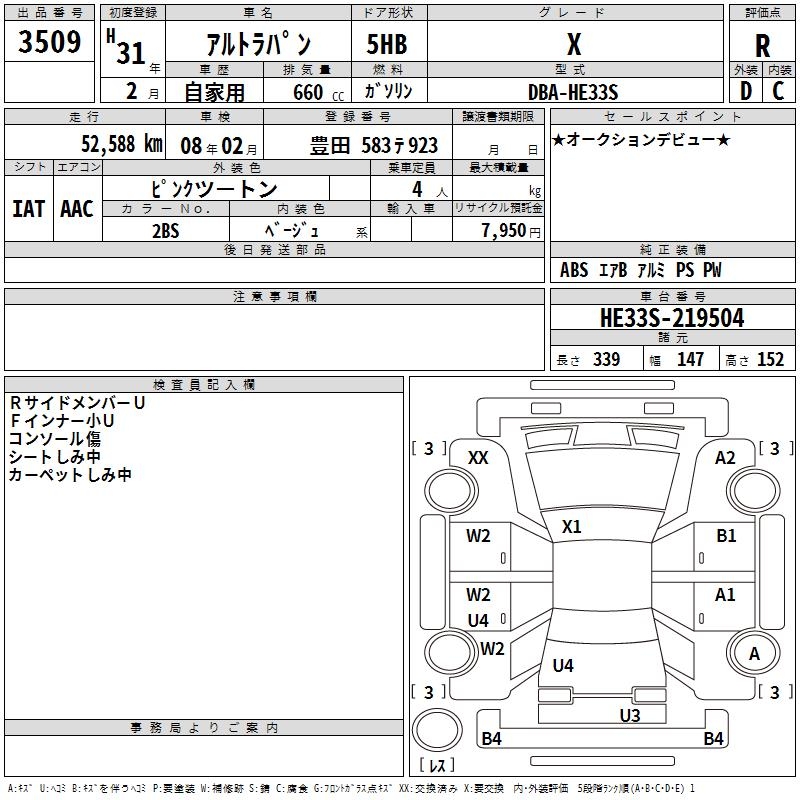Click the 検査員記入欄 header

pyautogui.click(x=204, y=385)
